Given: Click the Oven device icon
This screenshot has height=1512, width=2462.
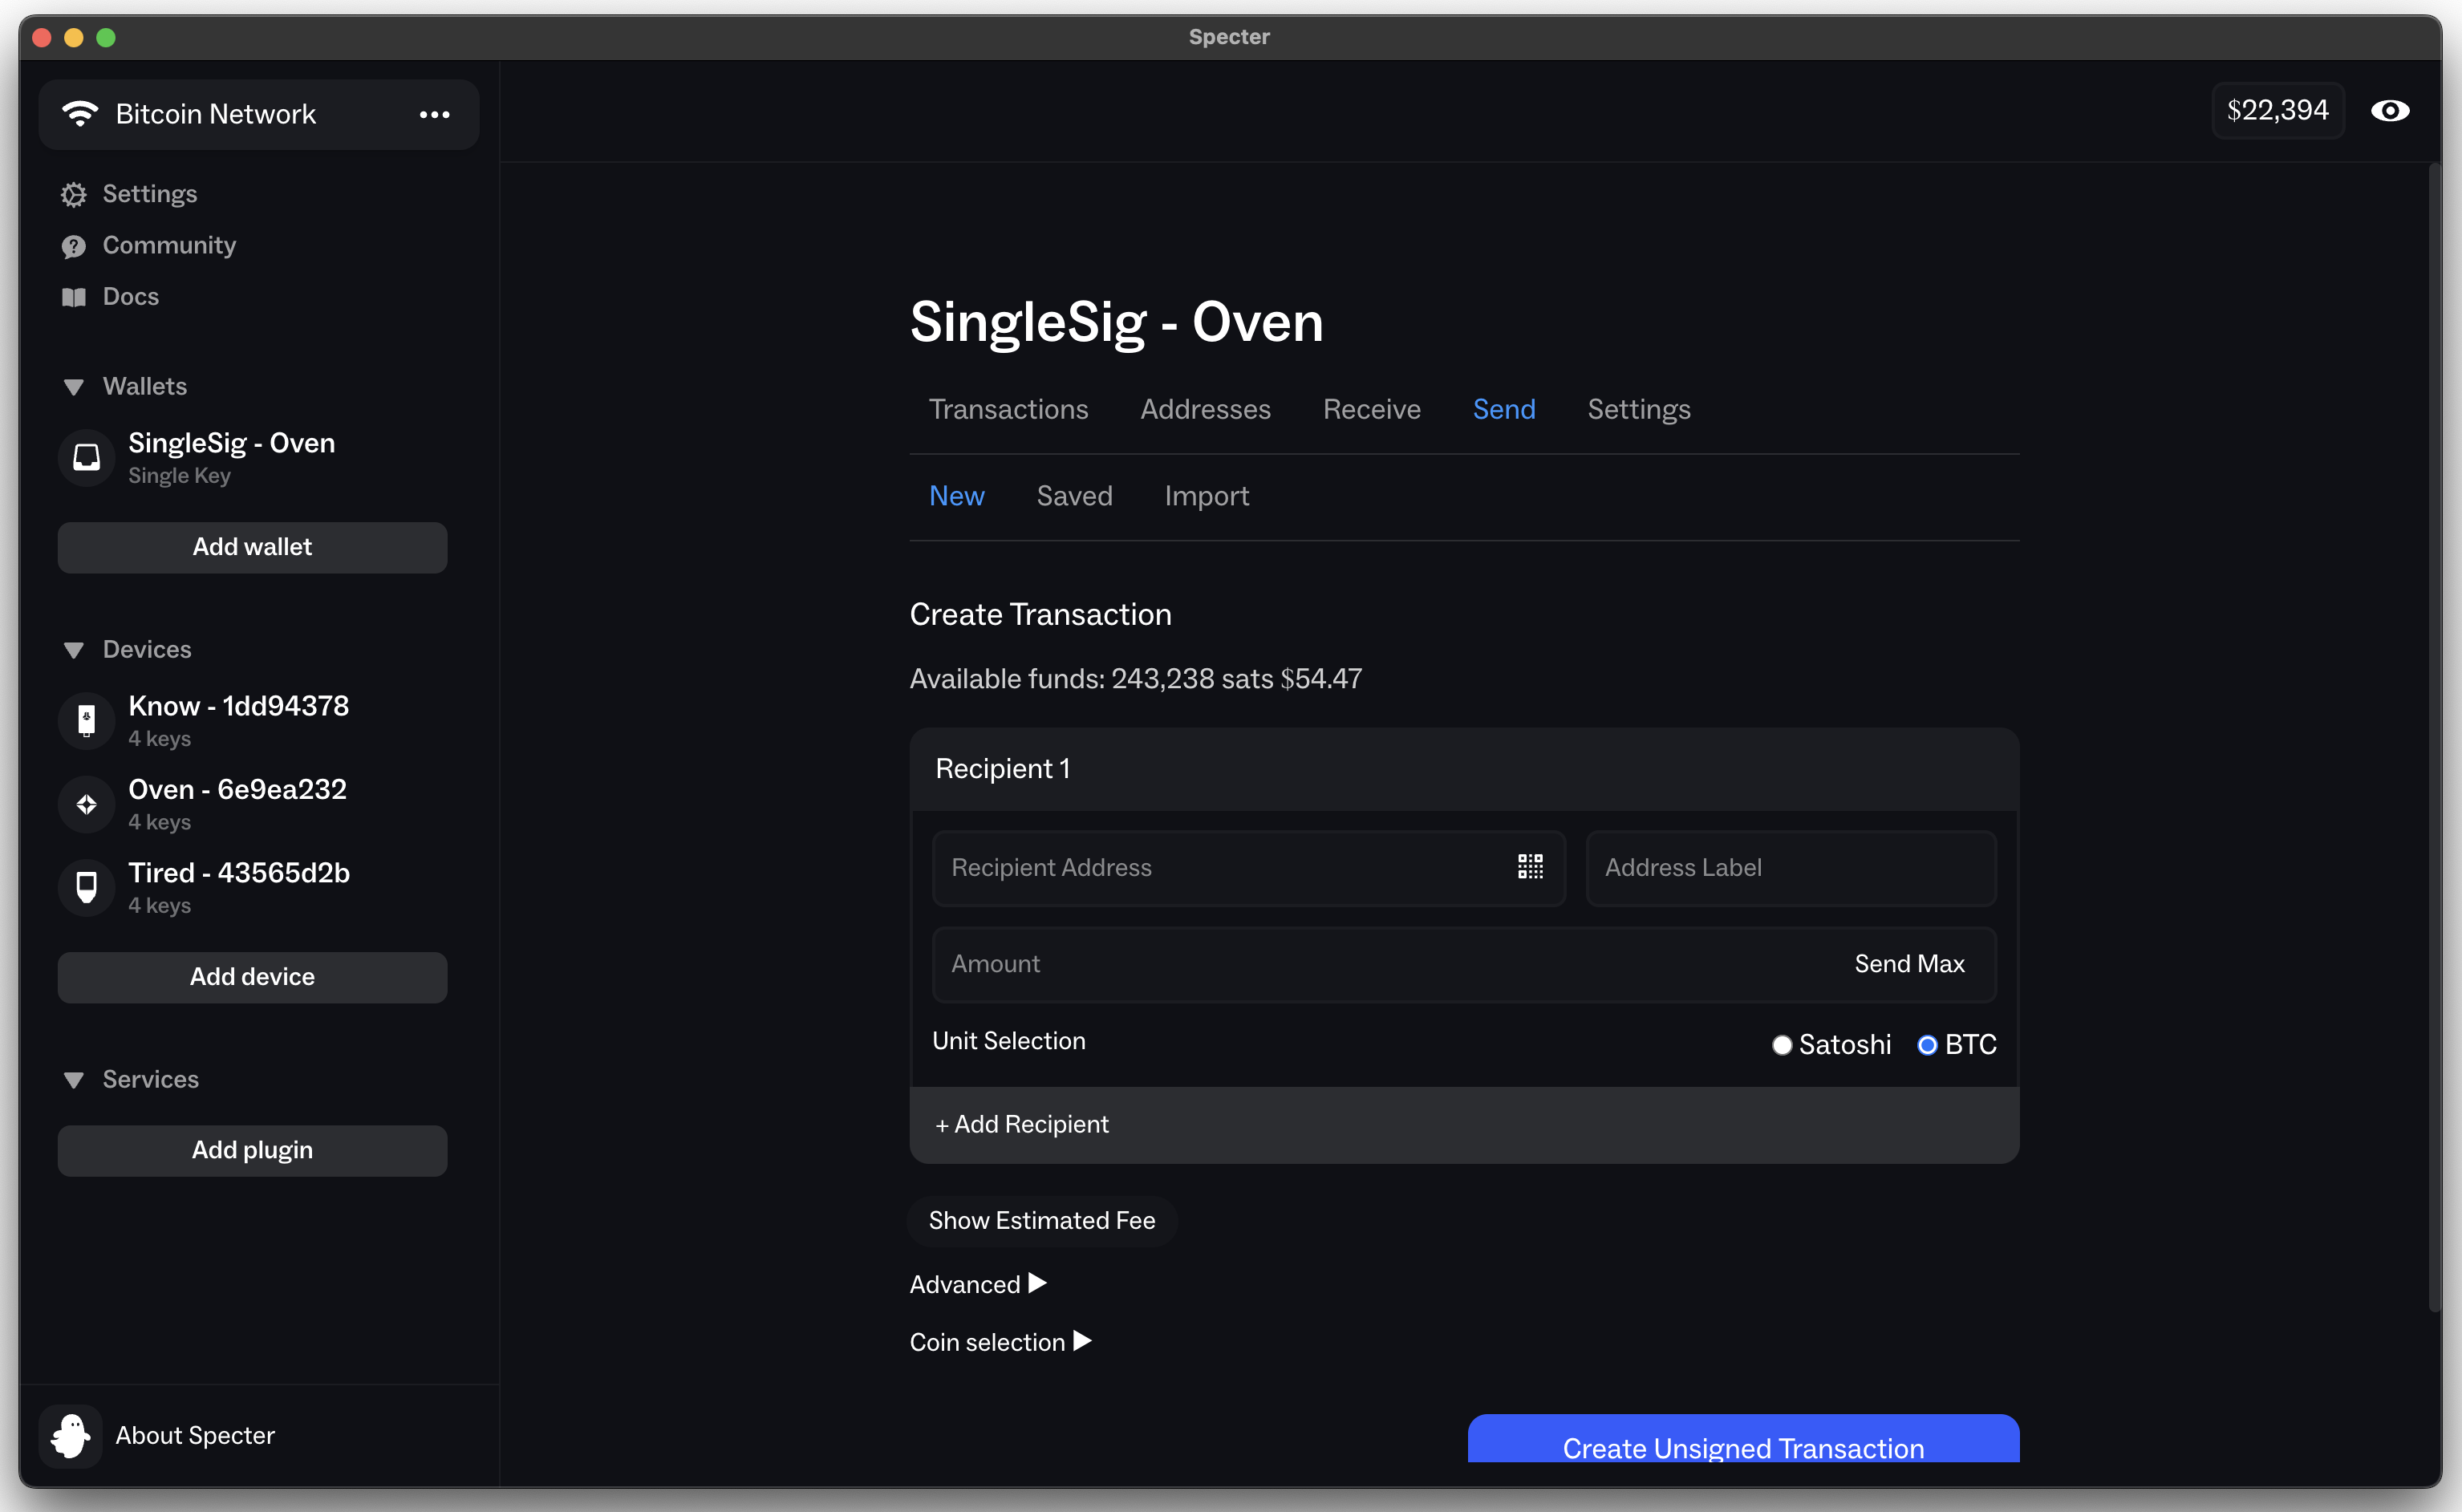Looking at the screenshot, I should (x=87, y=804).
